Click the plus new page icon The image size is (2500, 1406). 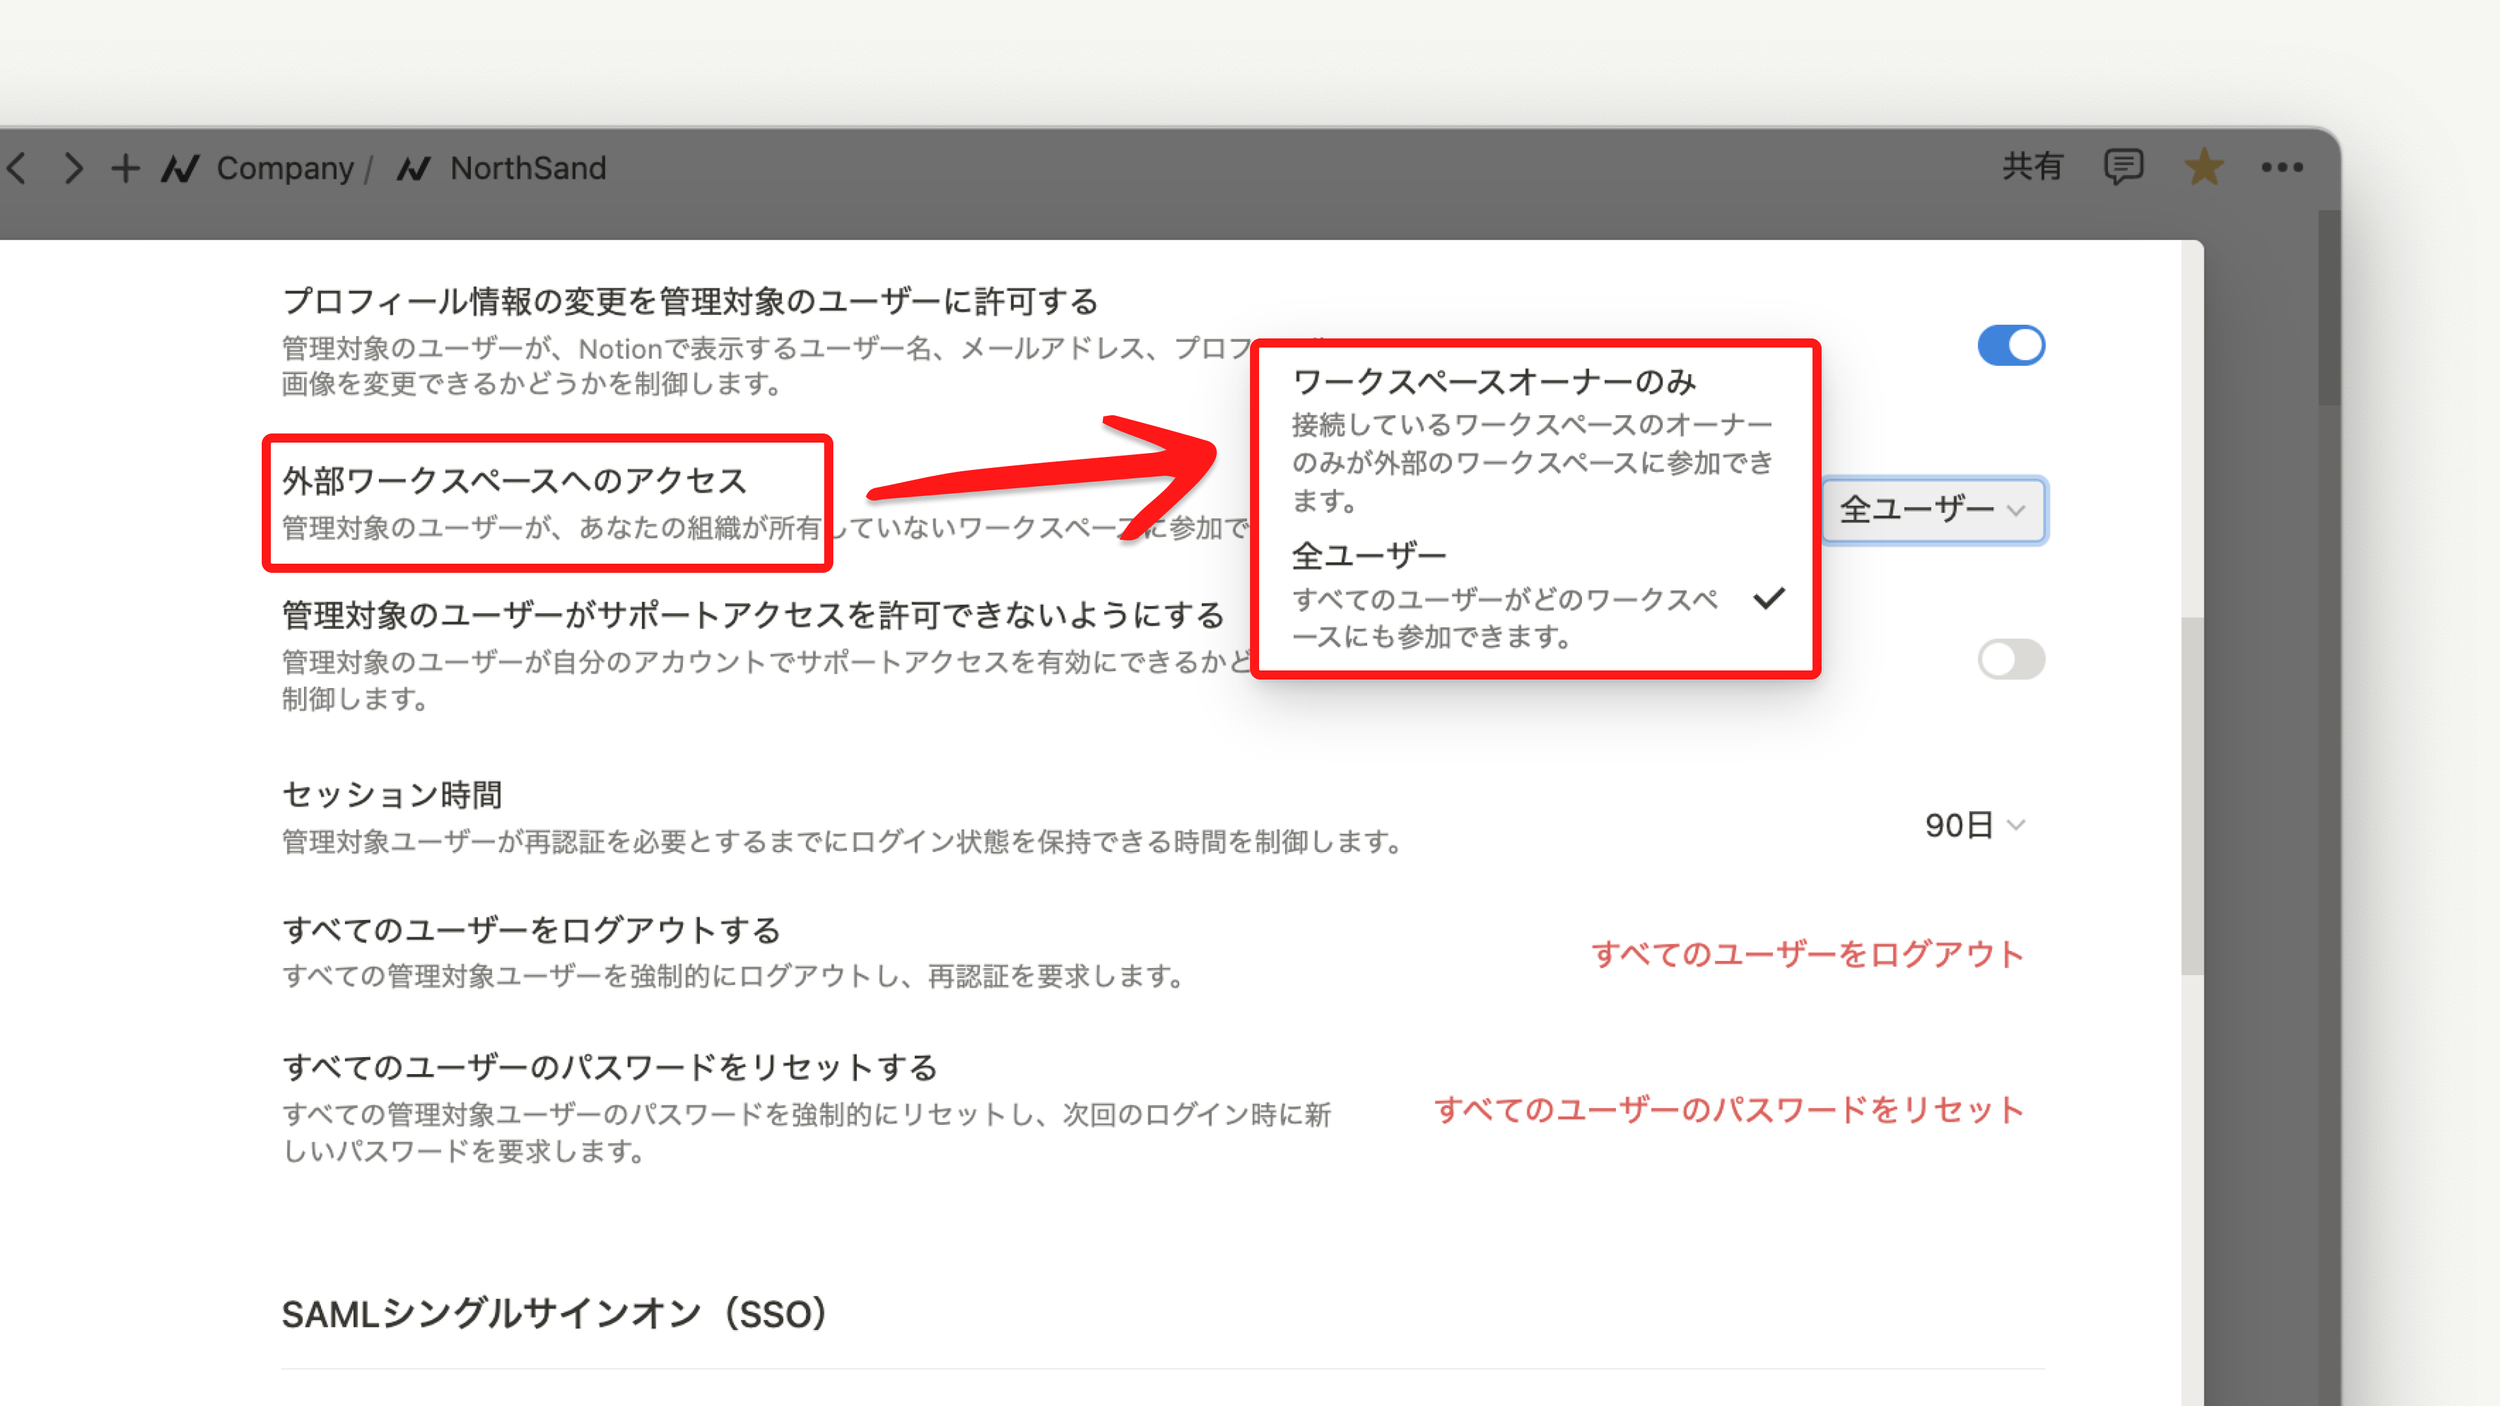(x=125, y=167)
